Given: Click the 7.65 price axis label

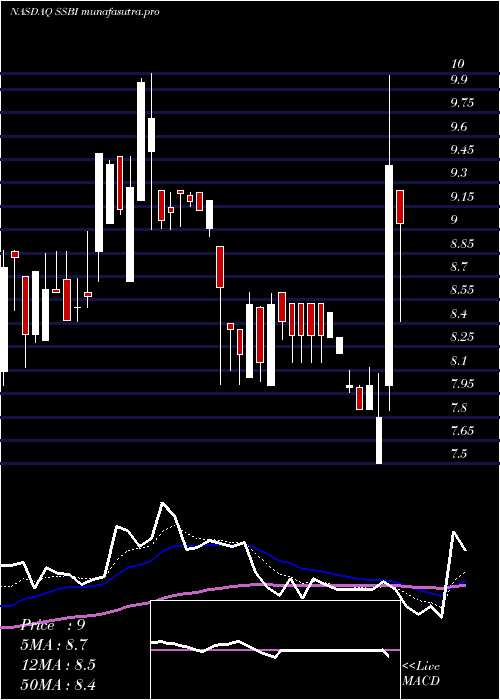Looking at the screenshot, I should [x=462, y=431].
